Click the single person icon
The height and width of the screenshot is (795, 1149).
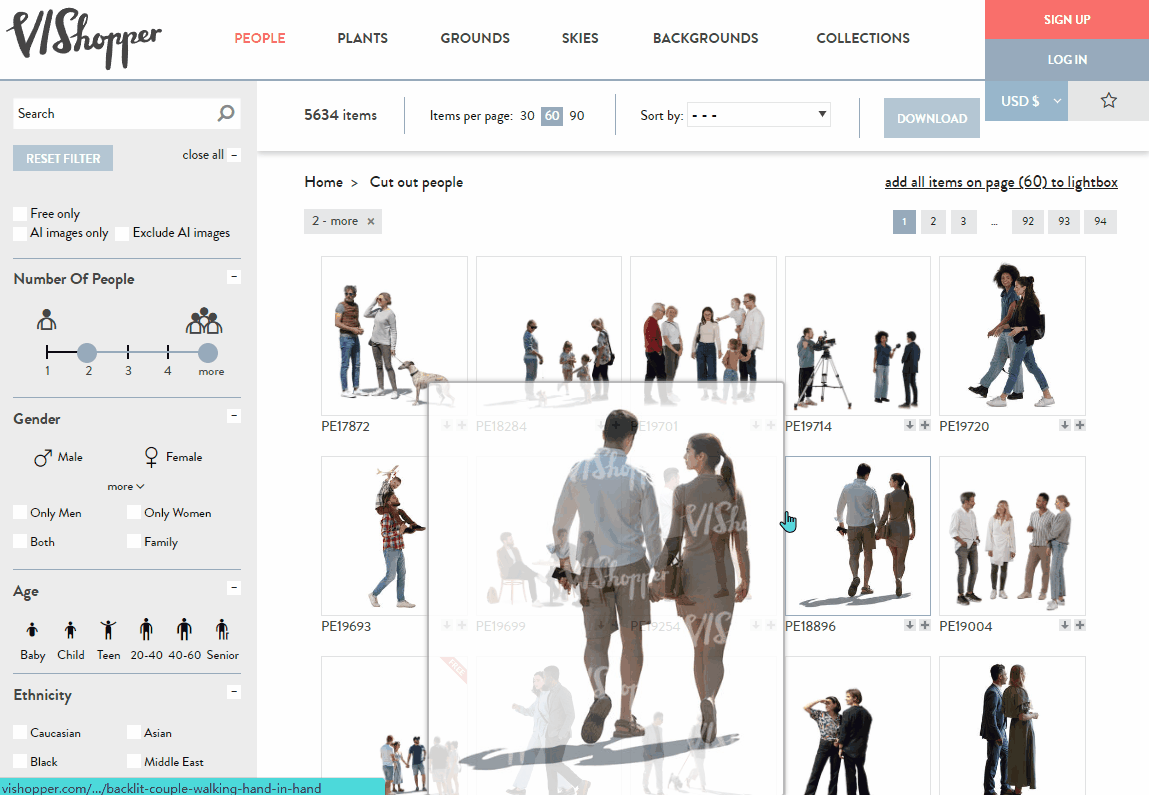(x=47, y=320)
